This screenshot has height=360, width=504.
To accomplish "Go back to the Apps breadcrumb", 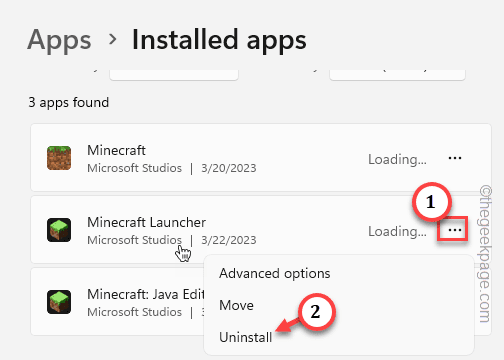I will [59, 40].
